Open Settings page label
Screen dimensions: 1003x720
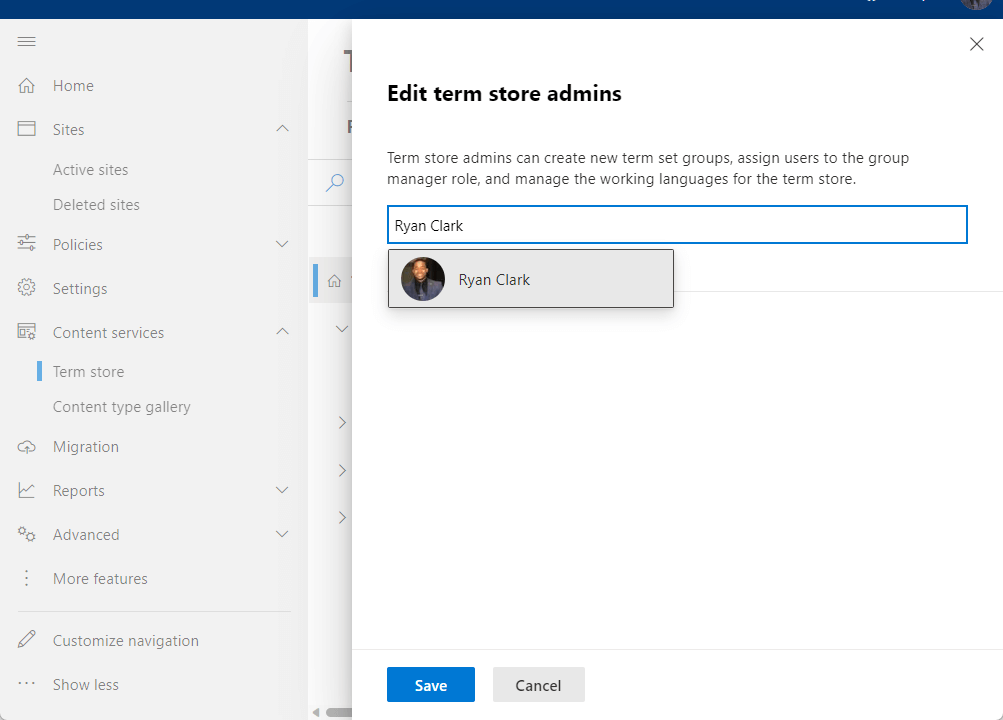pyautogui.click(x=80, y=289)
